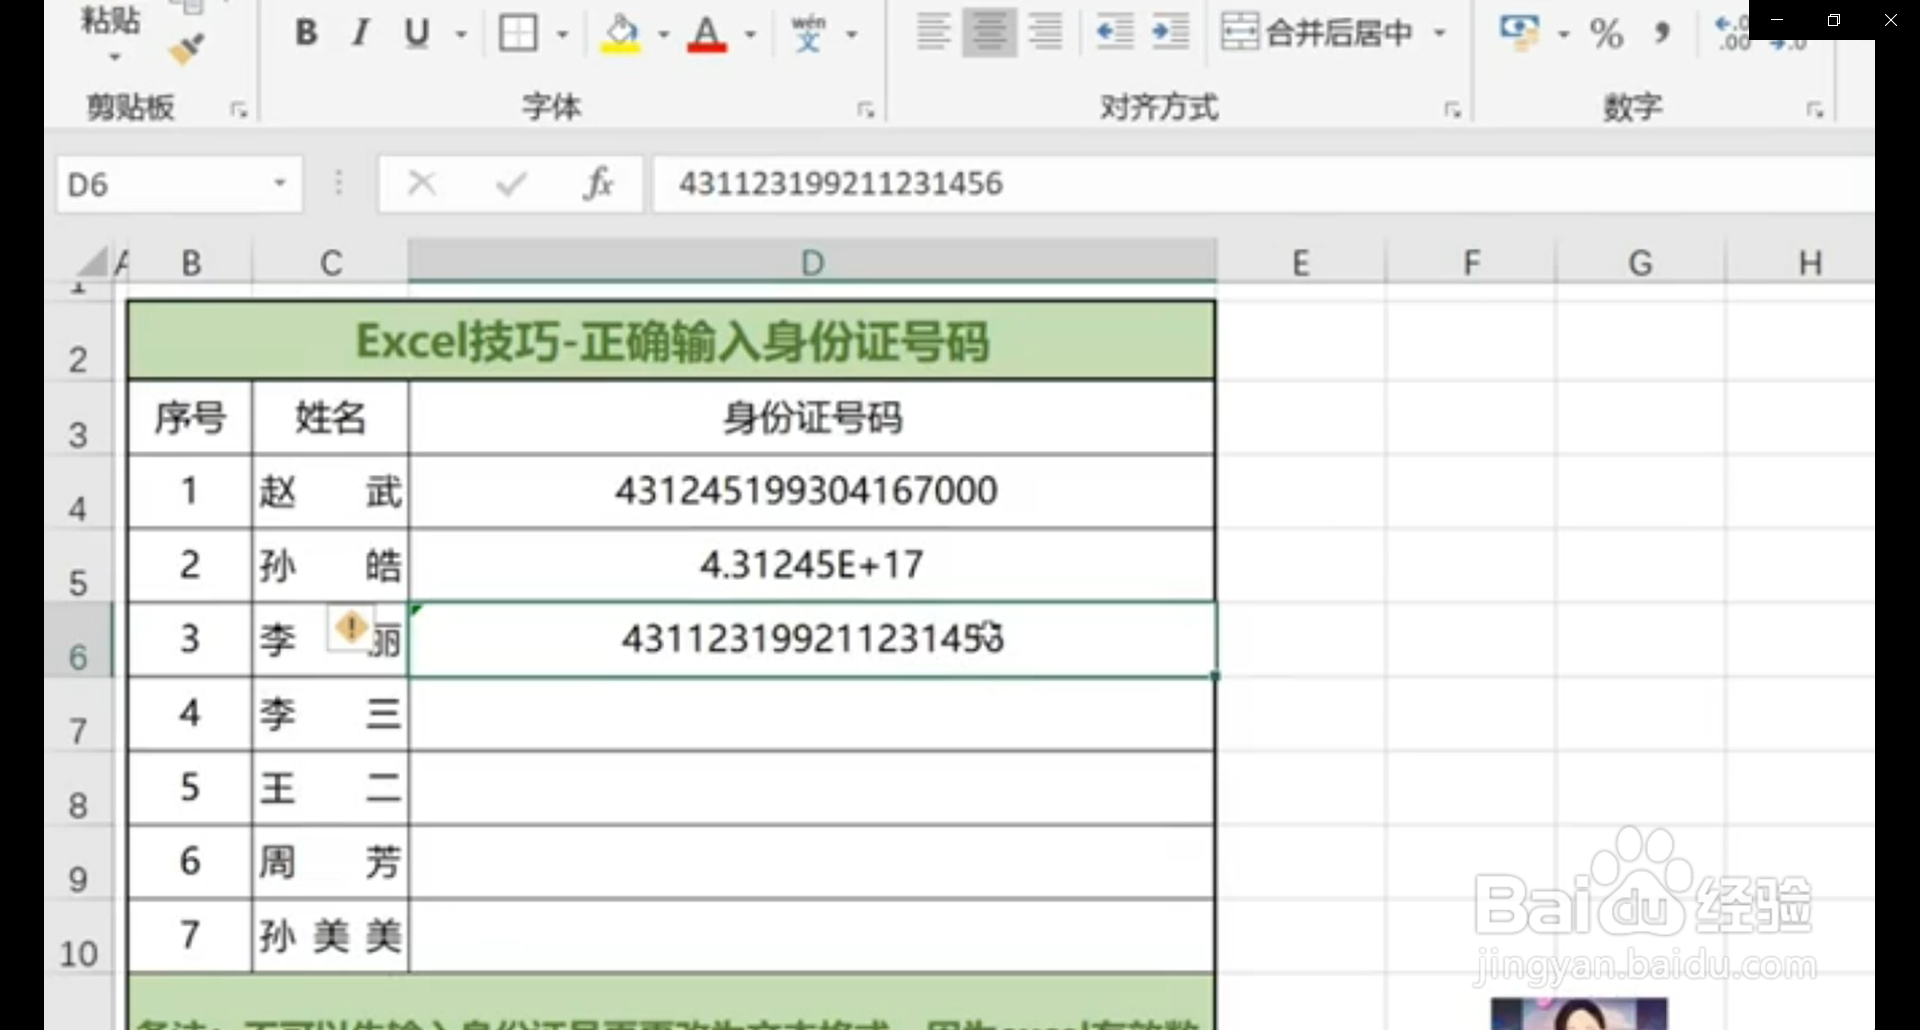Apply accounting number format
Image resolution: width=1920 pixels, height=1030 pixels.
pos(1519,32)
